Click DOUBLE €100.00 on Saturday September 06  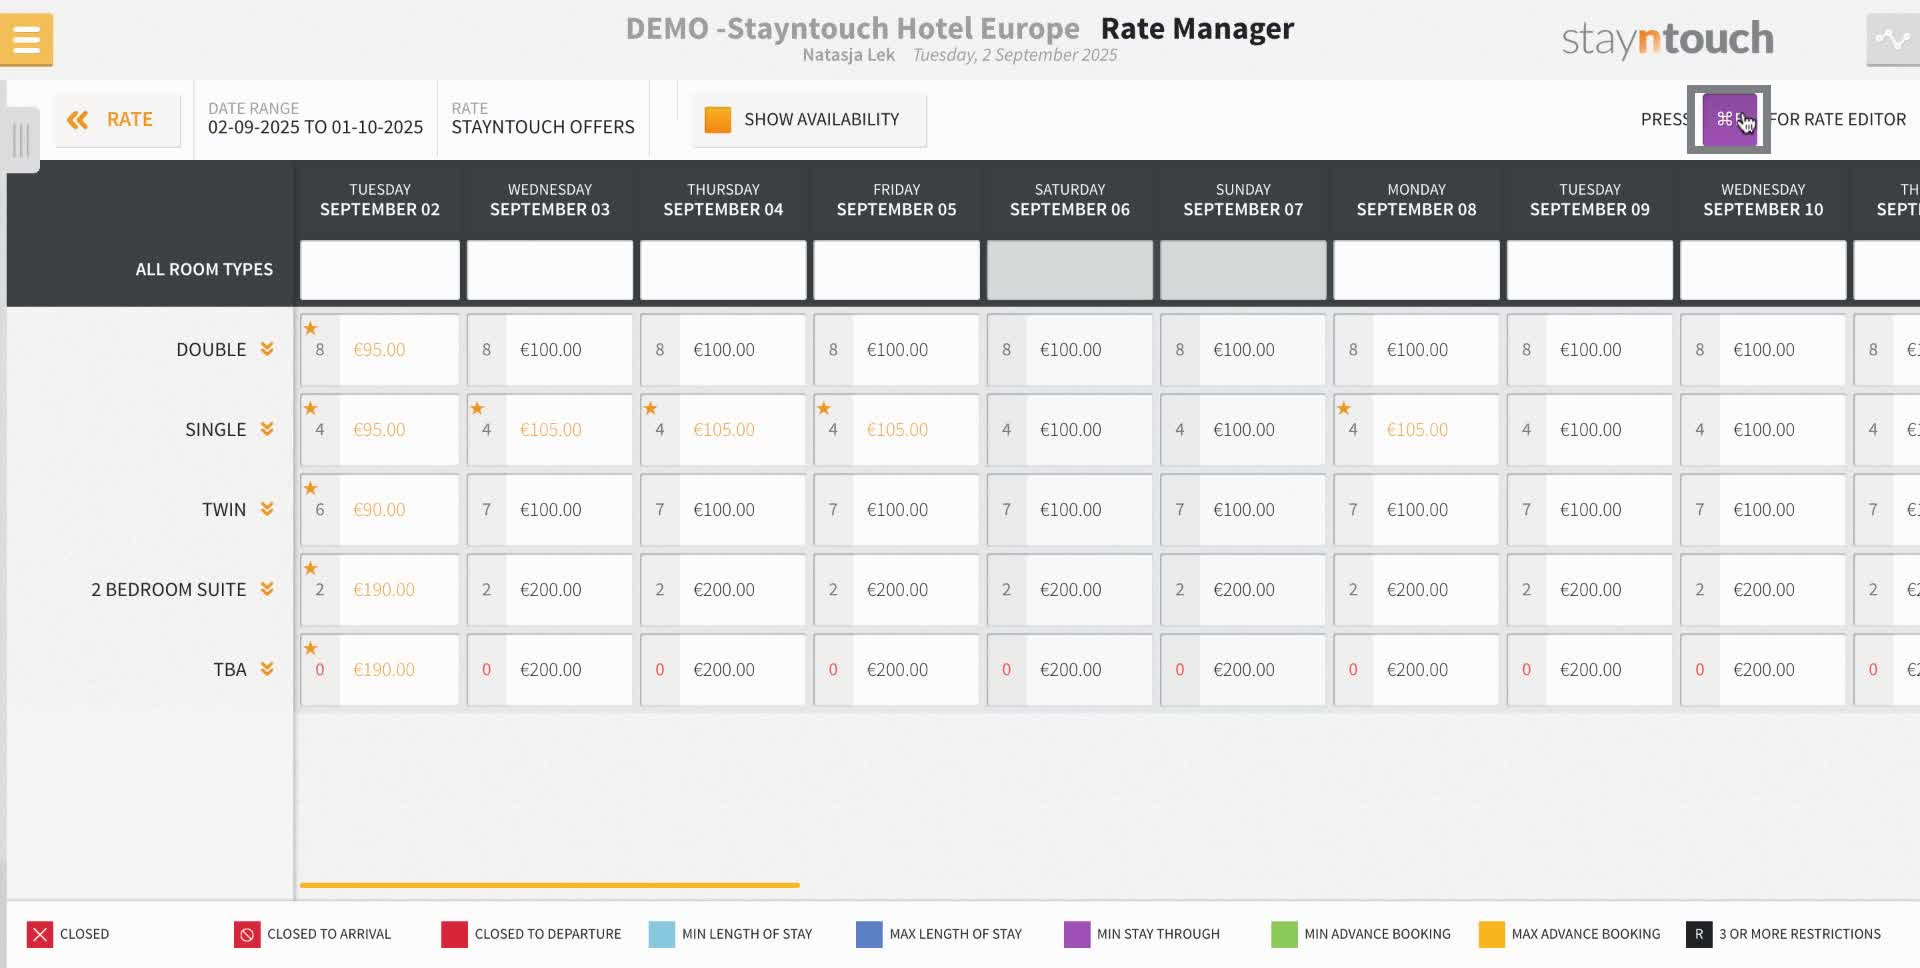point(1070,350)
